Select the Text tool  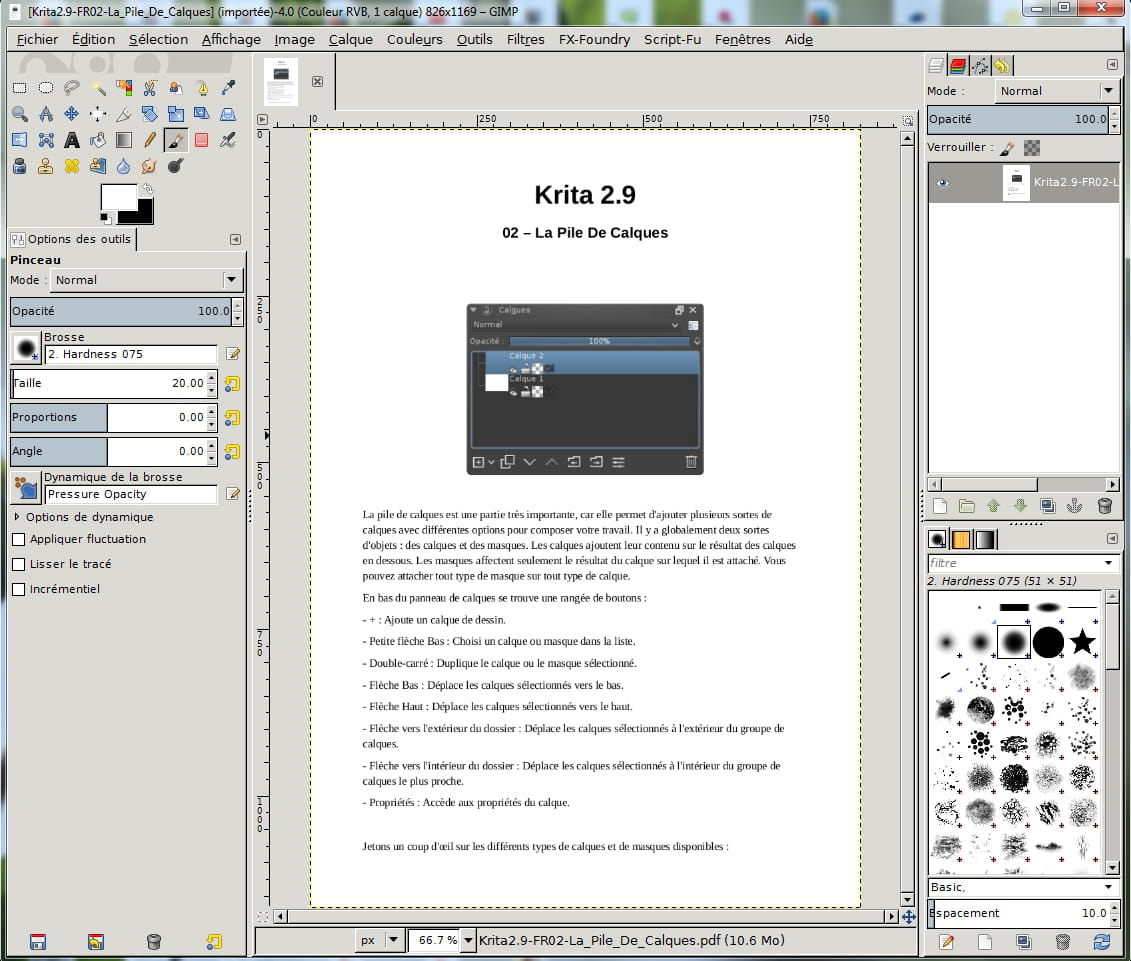(x=71, y=140)
